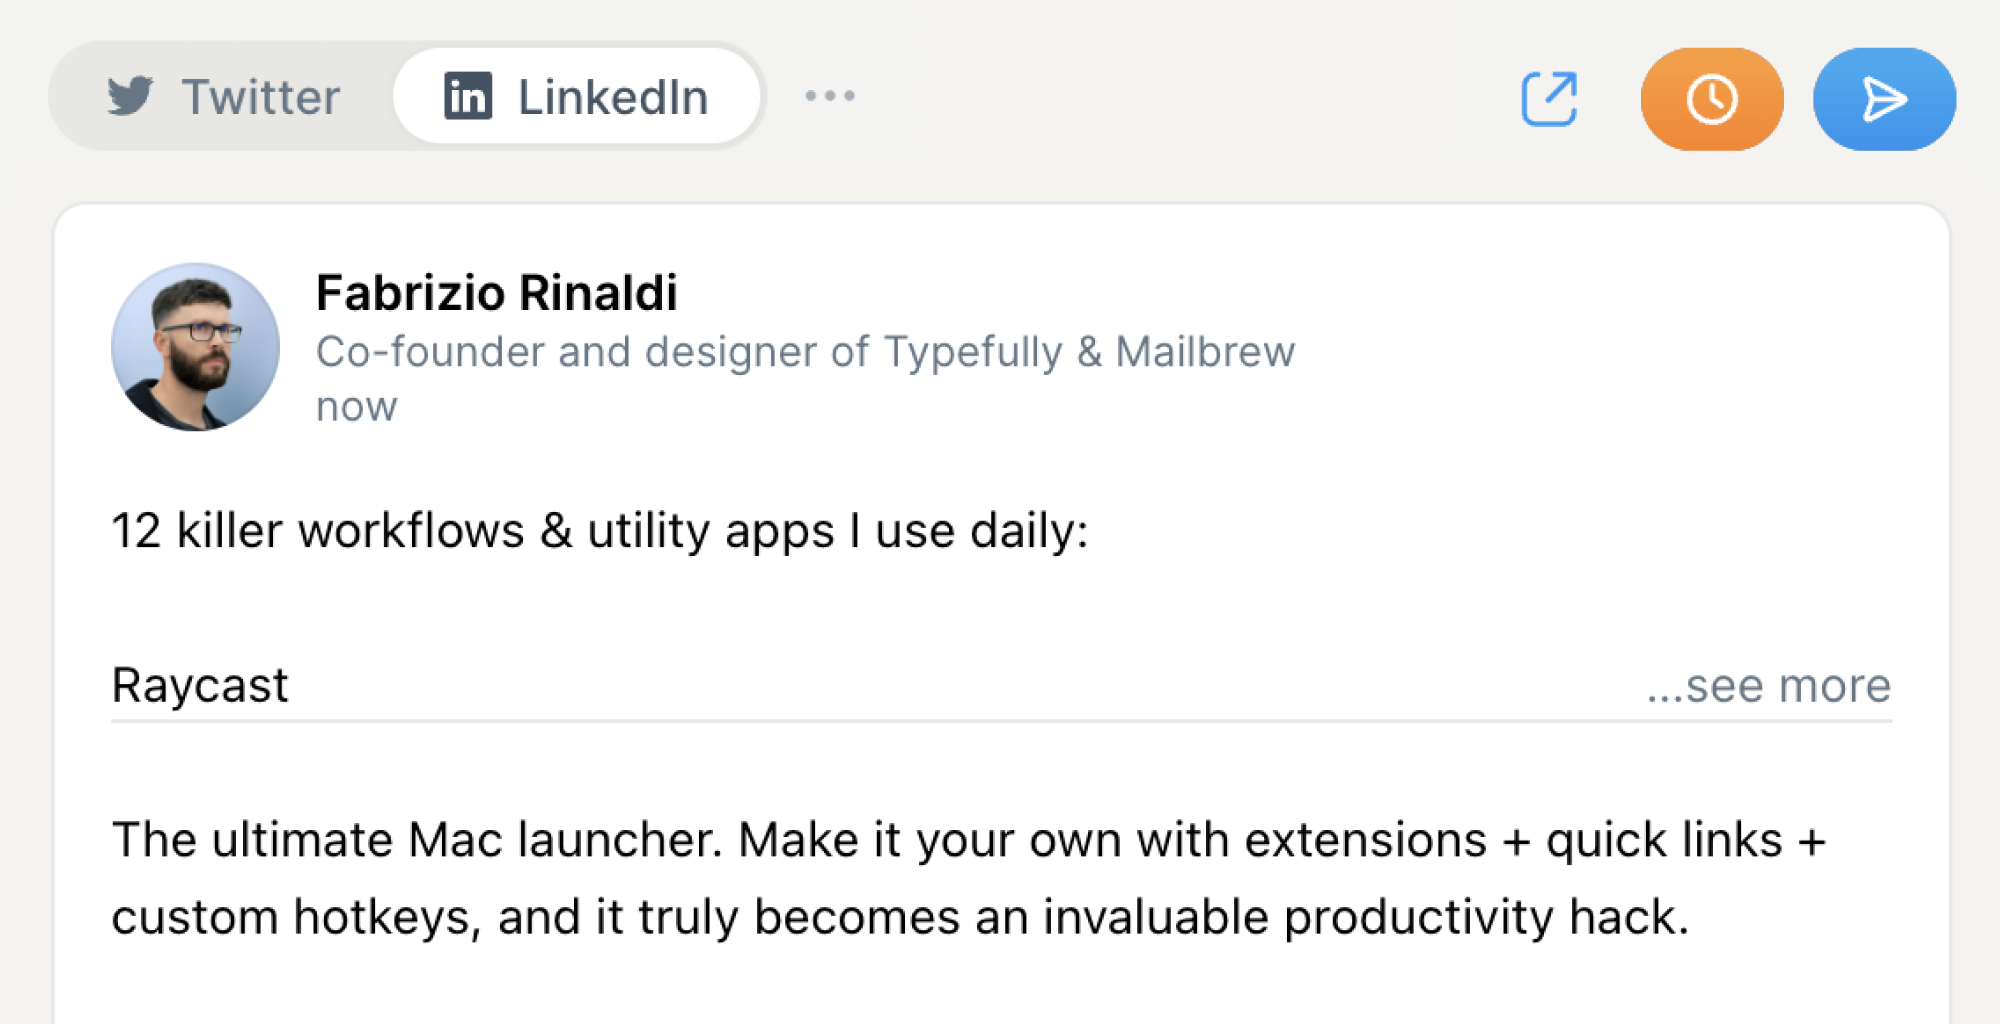The height and width of the screenshot is (1024, 2000).
Task: Click the now timestamp under the name
Action: [355, 405]
